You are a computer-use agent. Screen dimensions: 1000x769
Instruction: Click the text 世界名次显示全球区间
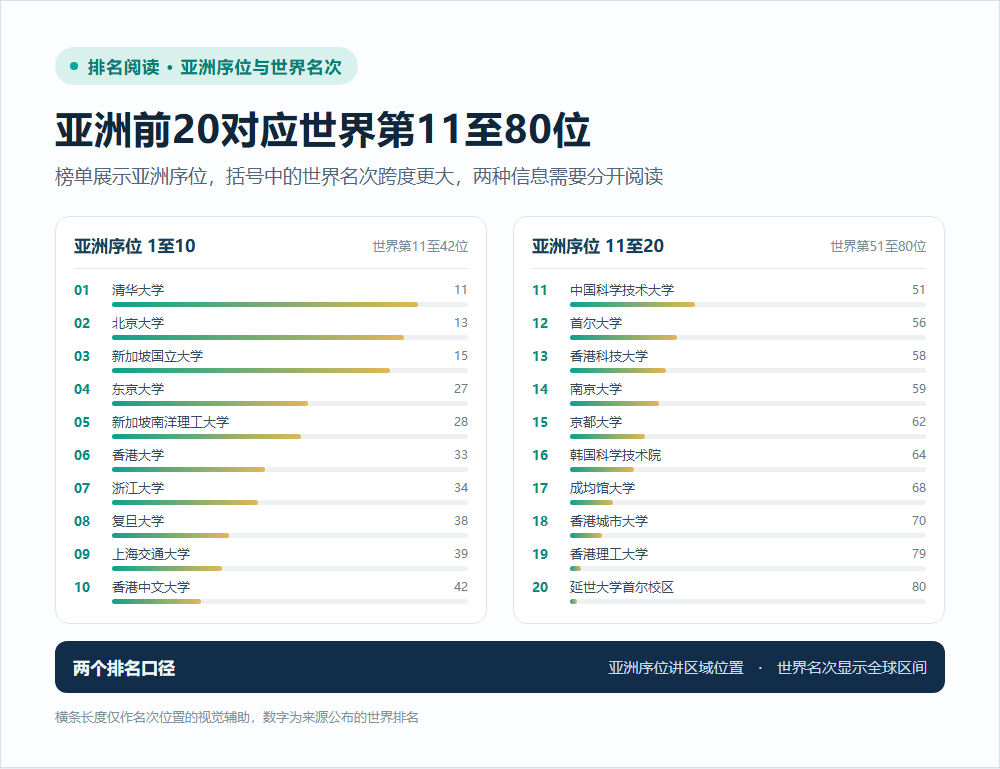point(851,668)
